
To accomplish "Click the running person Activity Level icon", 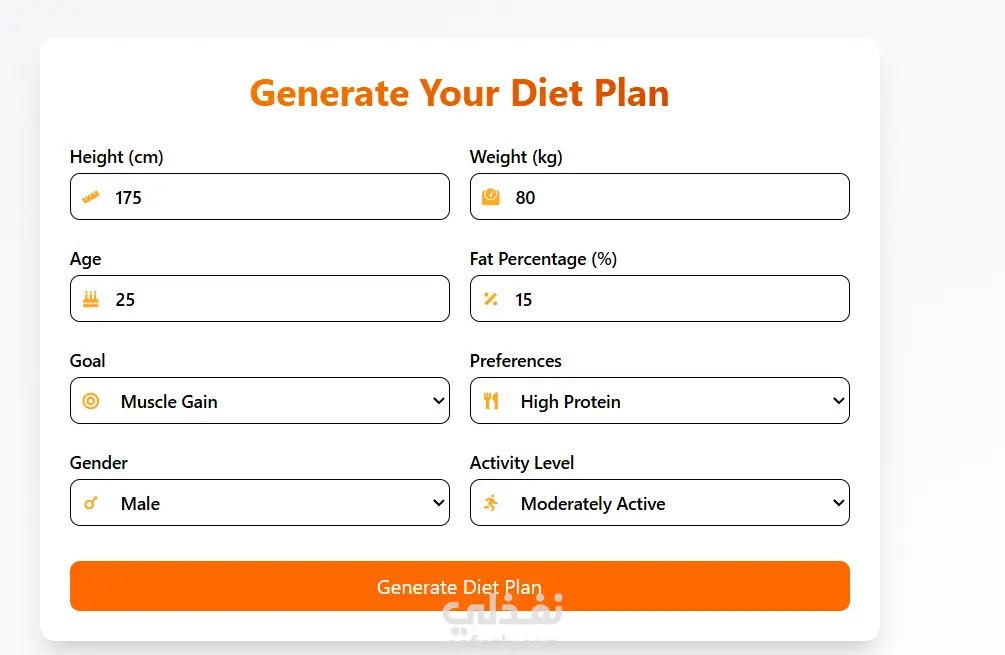I will click(491, 503).
